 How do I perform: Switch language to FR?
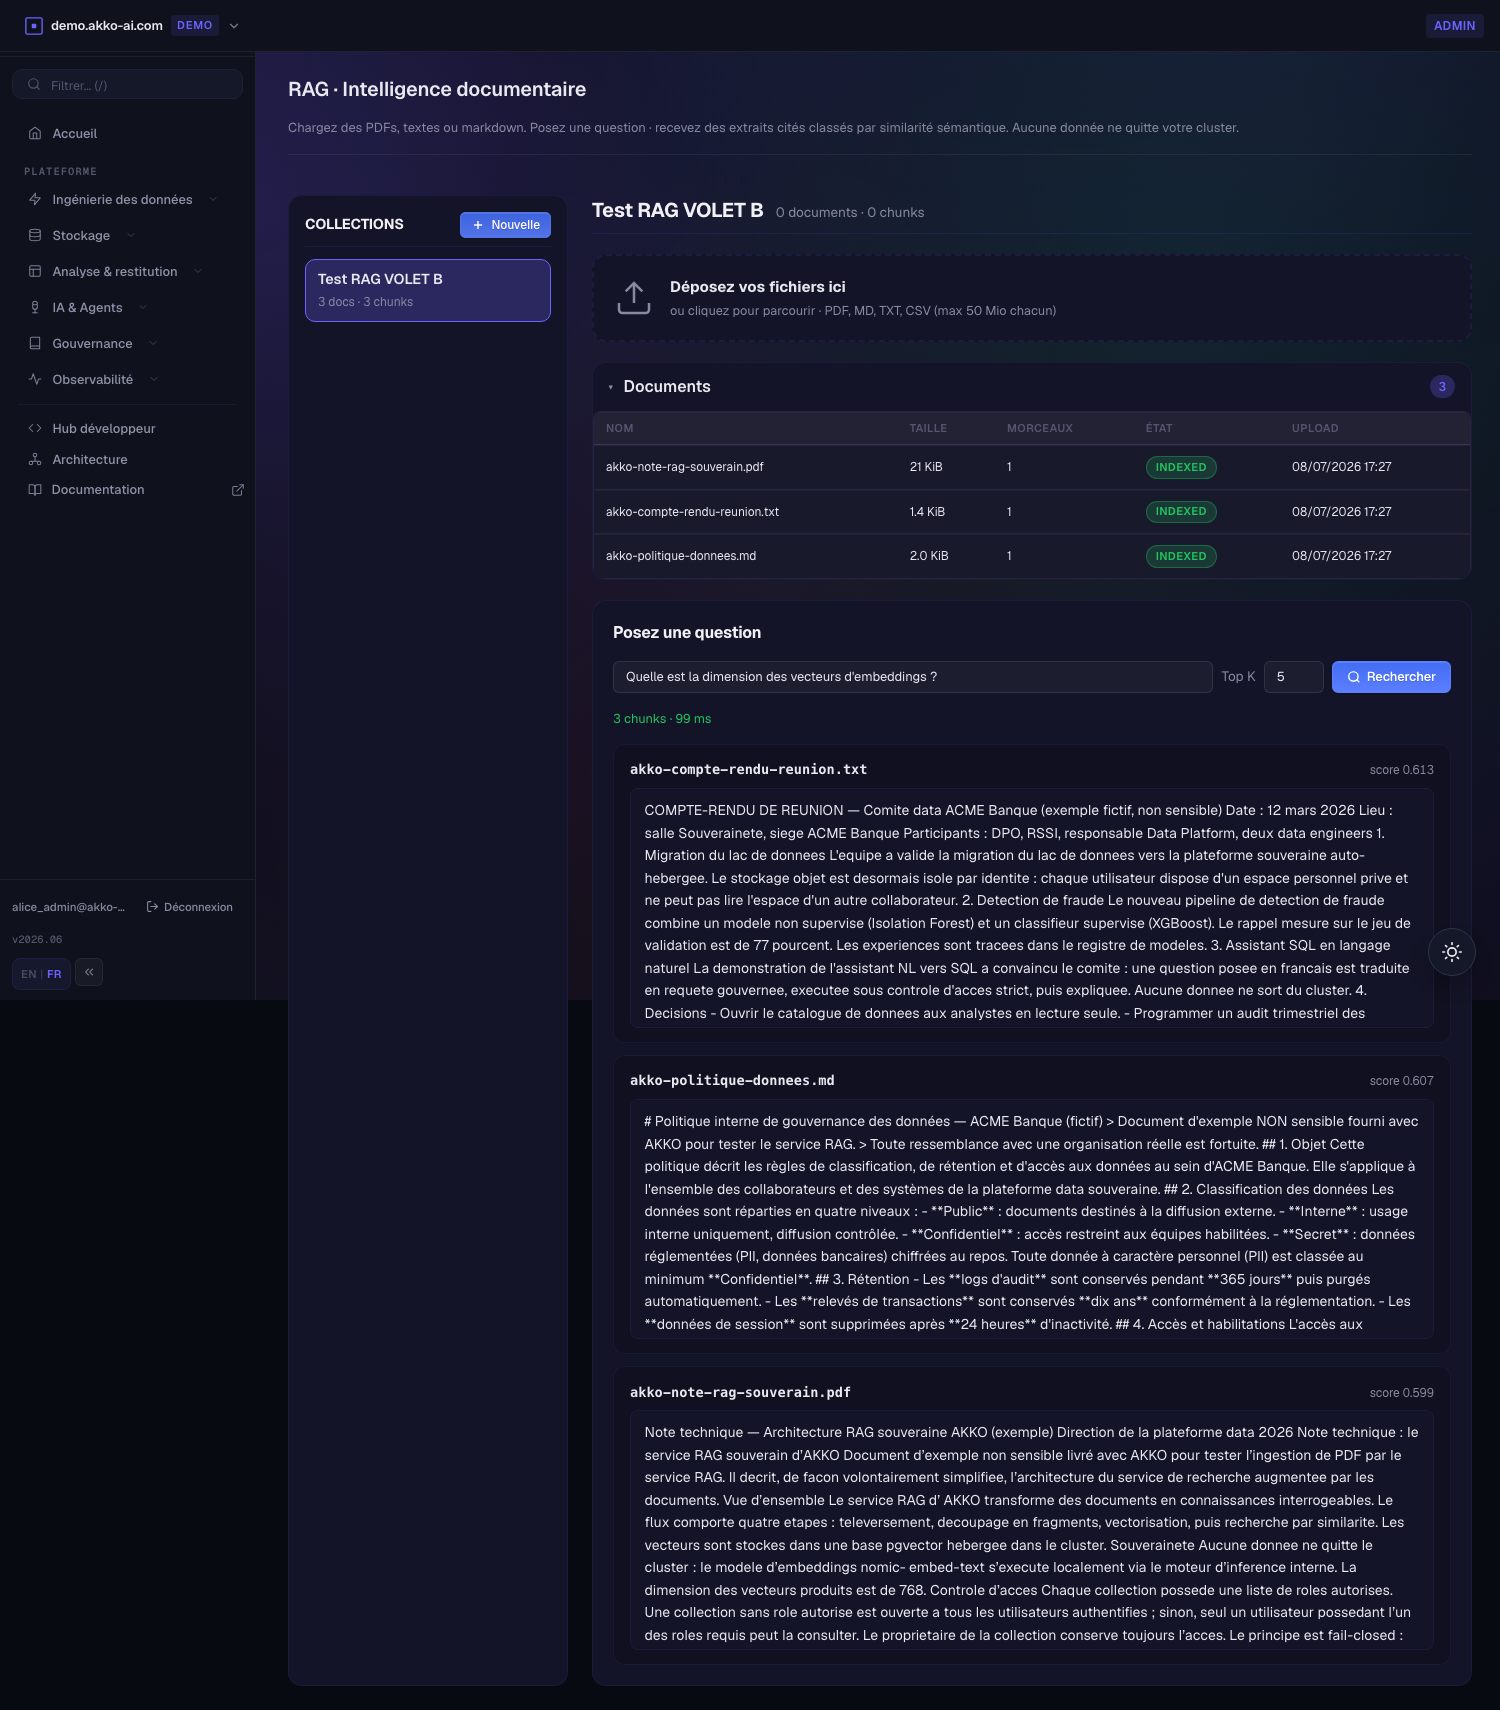tap(54, 974)
